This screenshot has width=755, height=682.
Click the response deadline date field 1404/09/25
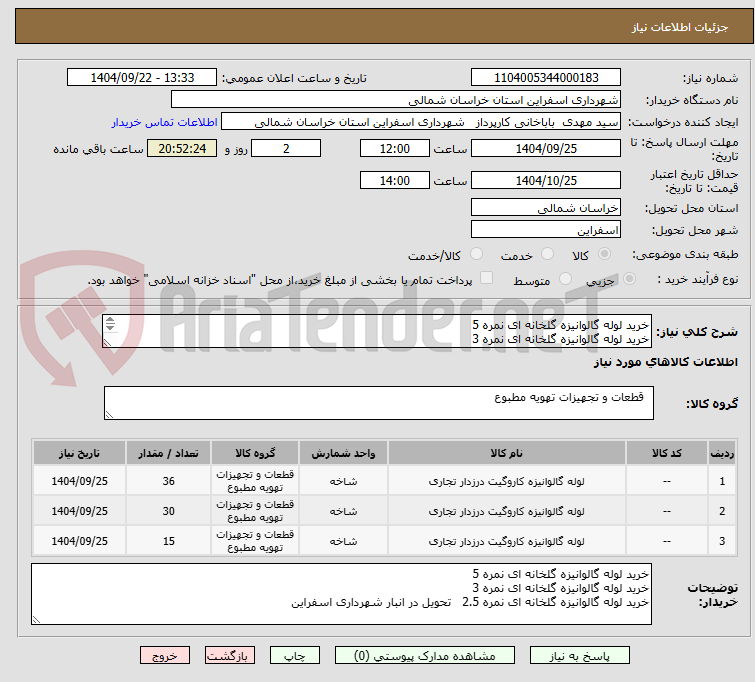click(x=545, y=149)
